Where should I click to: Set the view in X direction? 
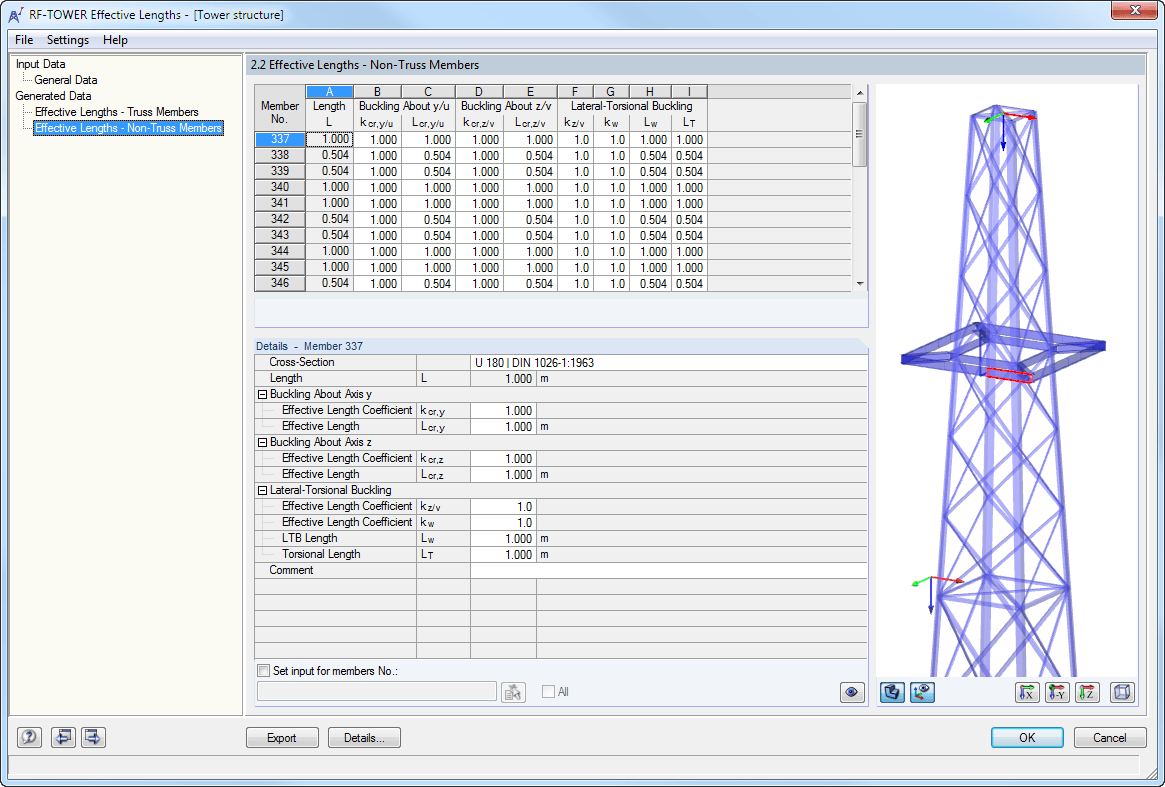(1026, 692)
